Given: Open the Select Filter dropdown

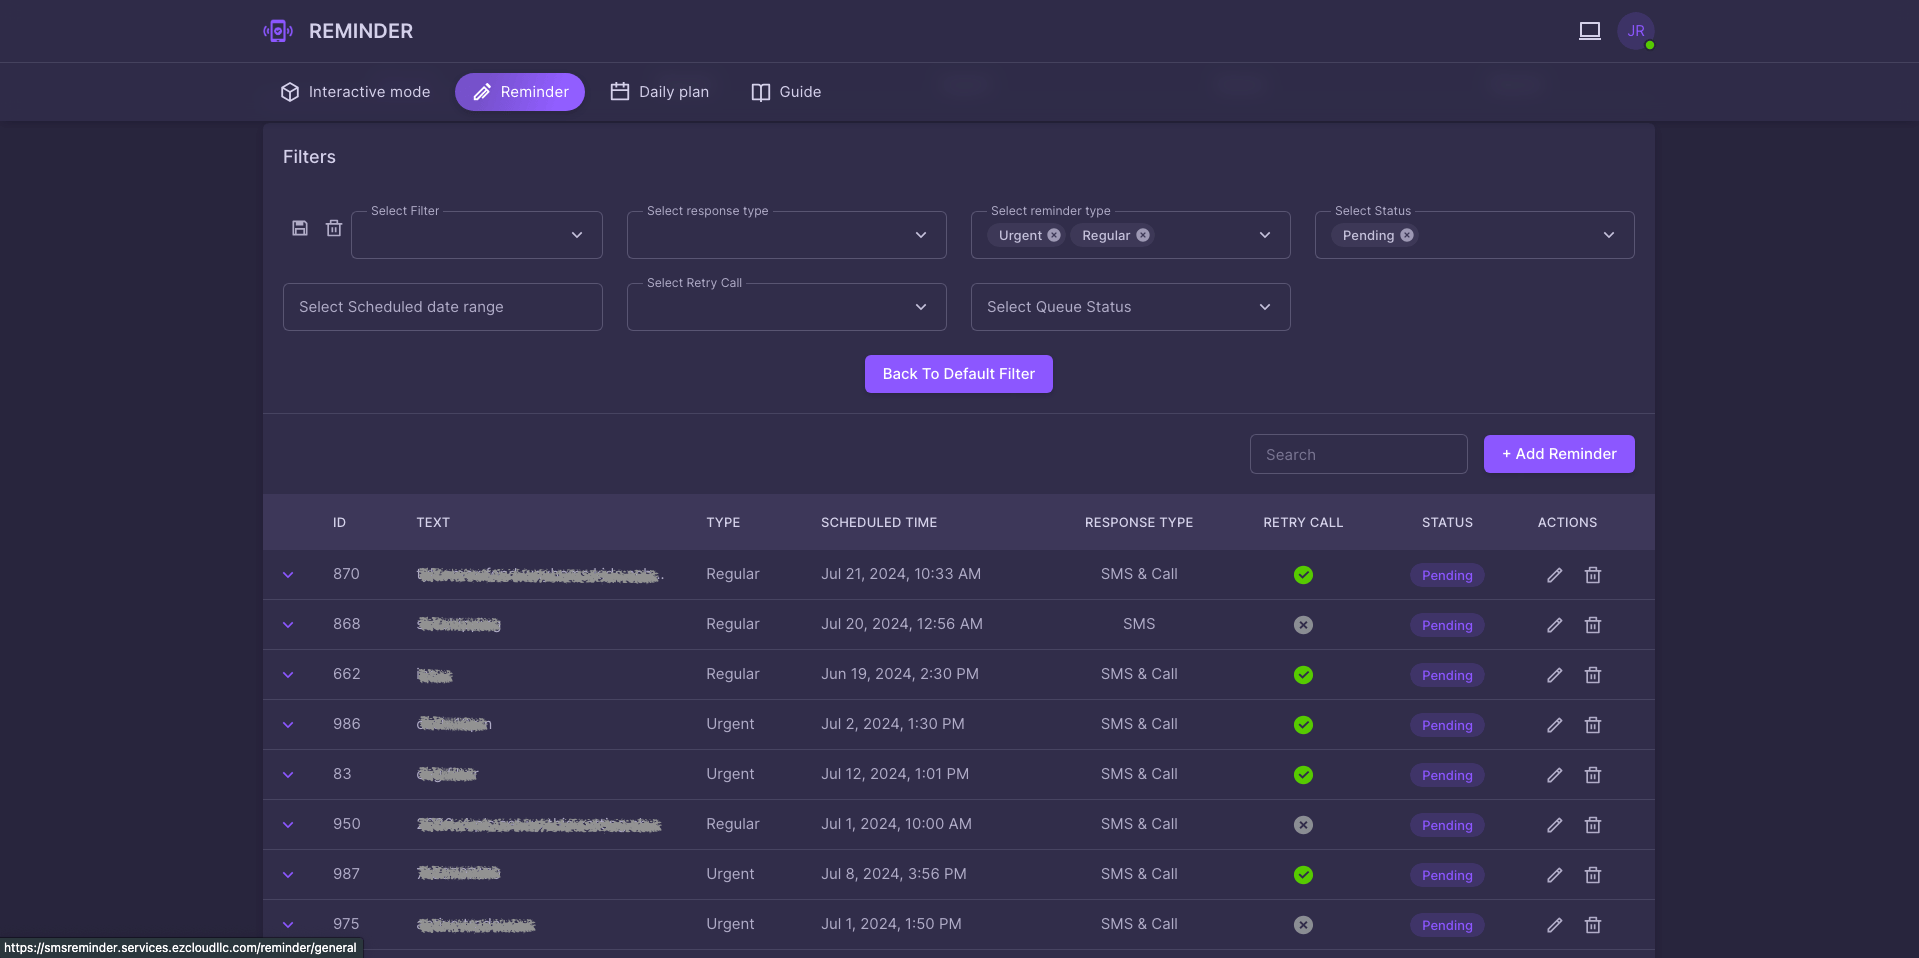Looking at the screenshot, I should coord(477,235).
